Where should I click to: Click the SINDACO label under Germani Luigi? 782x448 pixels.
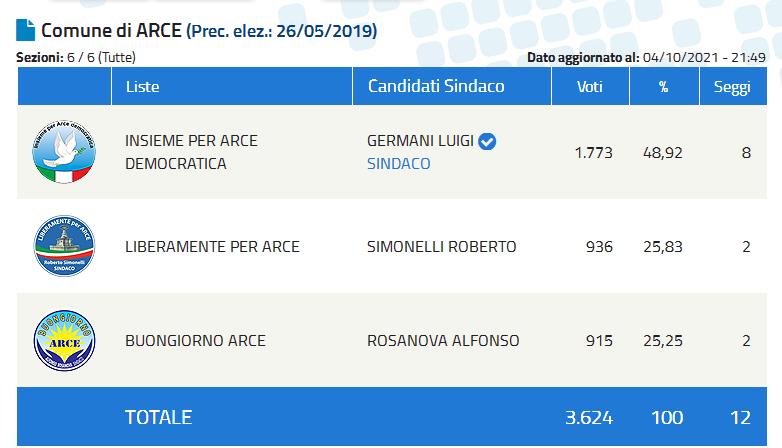[399, 163]
